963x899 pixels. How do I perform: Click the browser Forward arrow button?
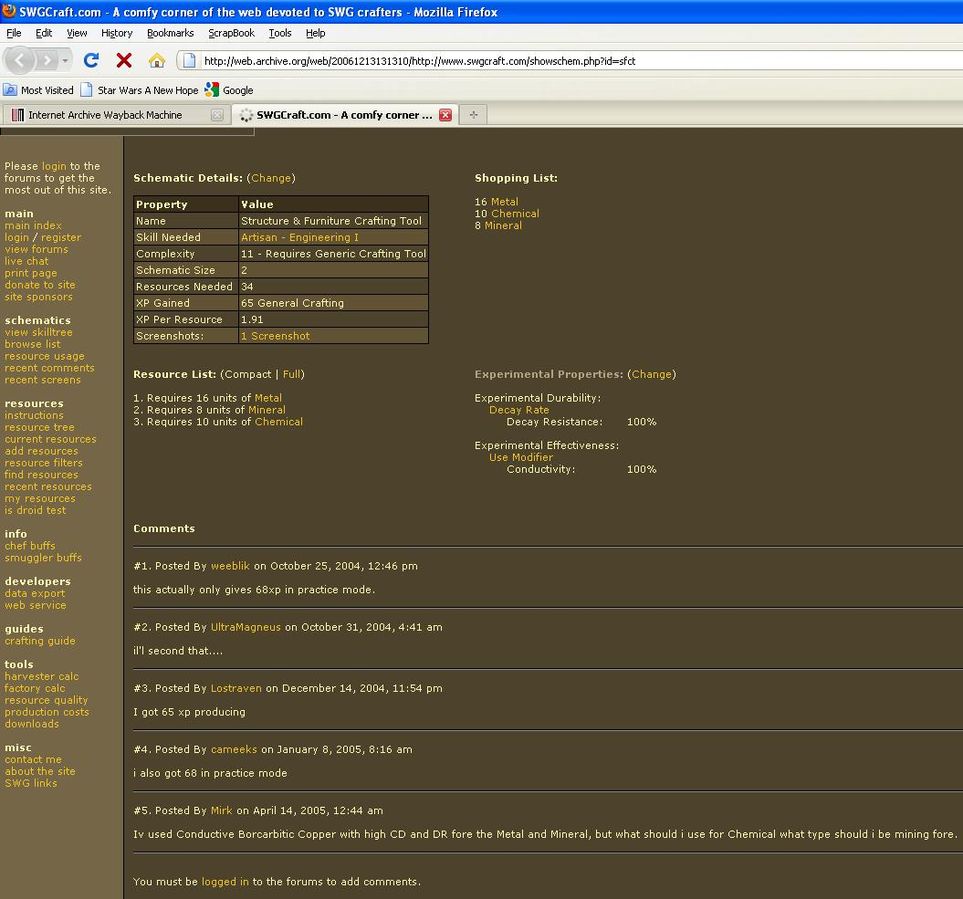tap(46, 60)
